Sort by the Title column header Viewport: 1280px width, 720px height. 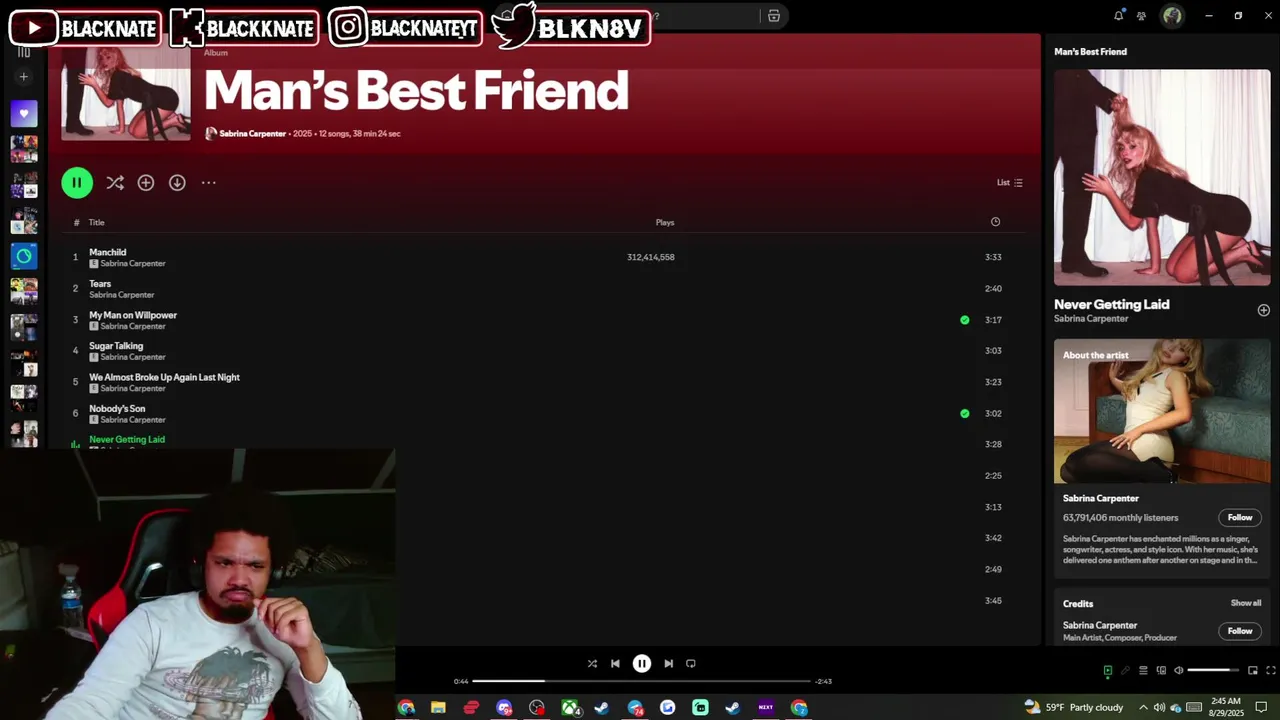pos(96,223)
